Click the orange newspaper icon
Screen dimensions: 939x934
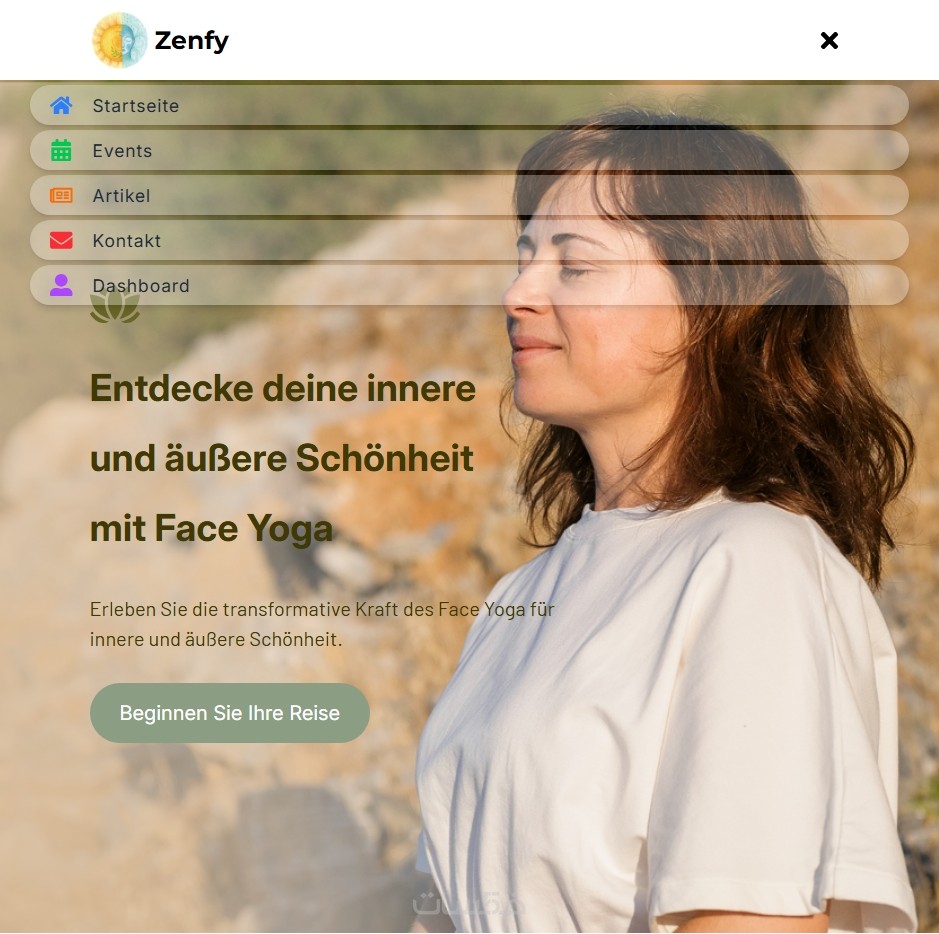click(x=61, y=195)
